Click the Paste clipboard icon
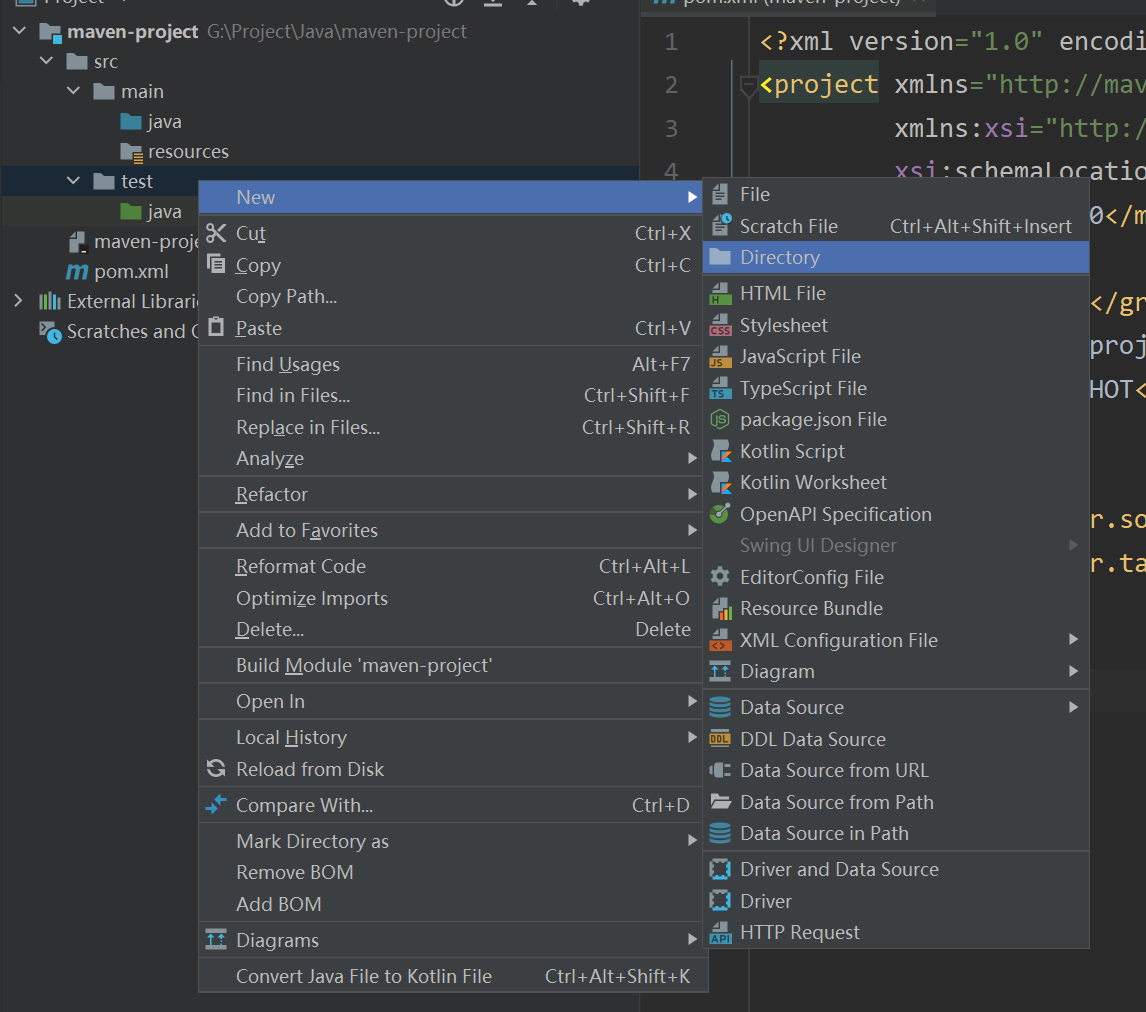The height and width of the screenshot is (1012, 1146). click(216, 327)
